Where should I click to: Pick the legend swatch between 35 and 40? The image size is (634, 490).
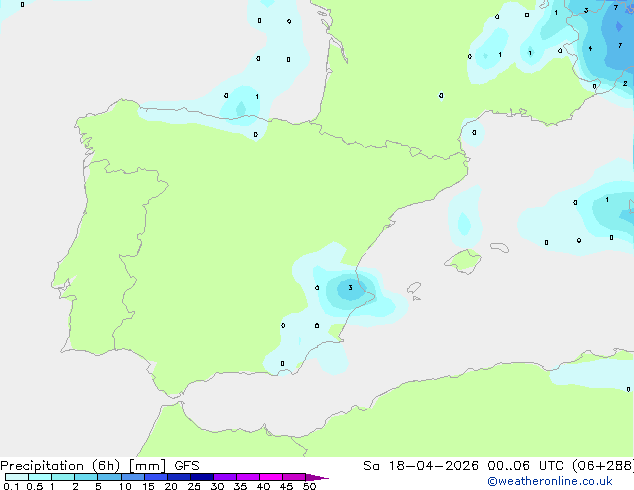(248, 477)
